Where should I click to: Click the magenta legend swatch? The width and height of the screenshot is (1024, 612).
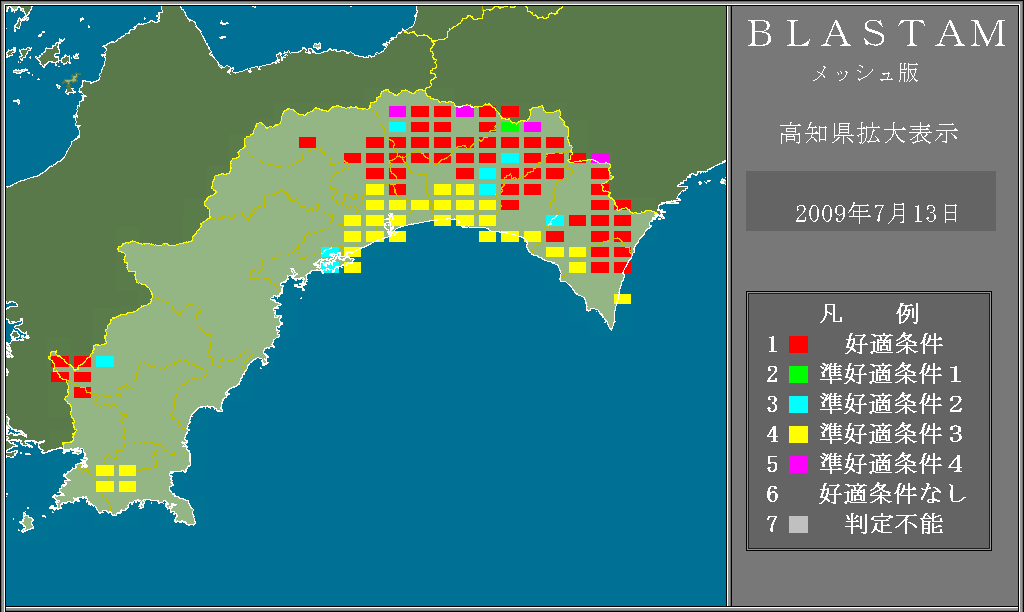pos(798,464)
